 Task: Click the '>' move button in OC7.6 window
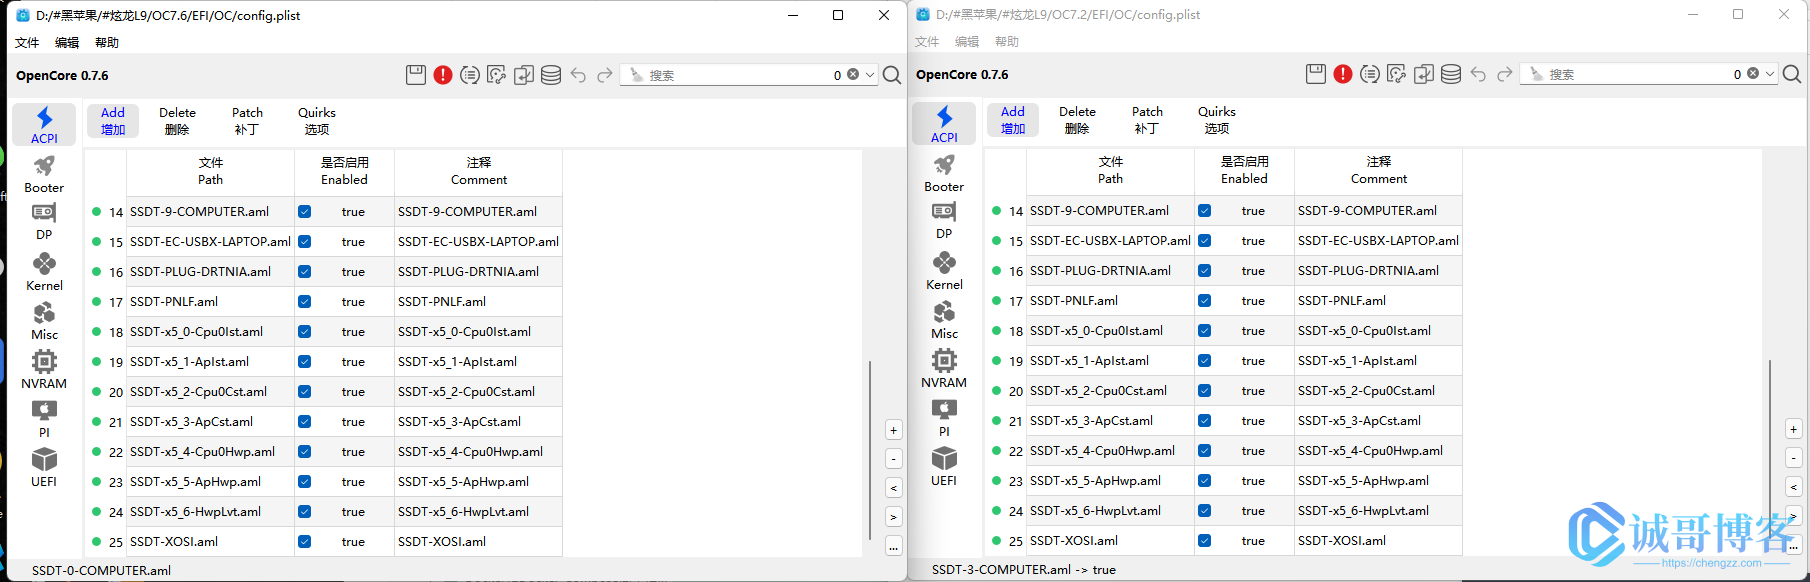894,517
